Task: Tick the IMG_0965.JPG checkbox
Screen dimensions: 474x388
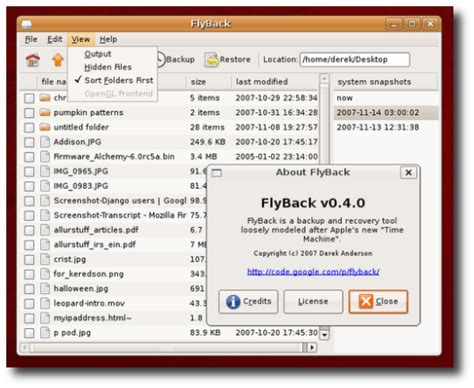Action: (x=29, y=171)
